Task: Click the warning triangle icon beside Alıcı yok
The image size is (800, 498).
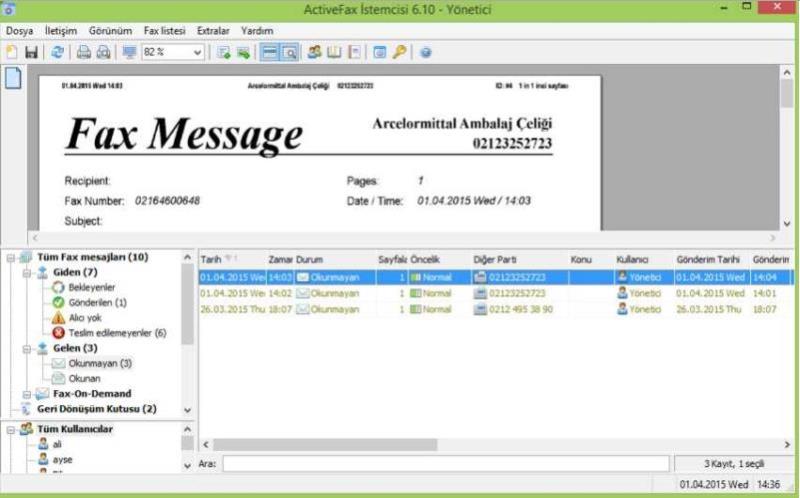Action: tap(58, 318)
